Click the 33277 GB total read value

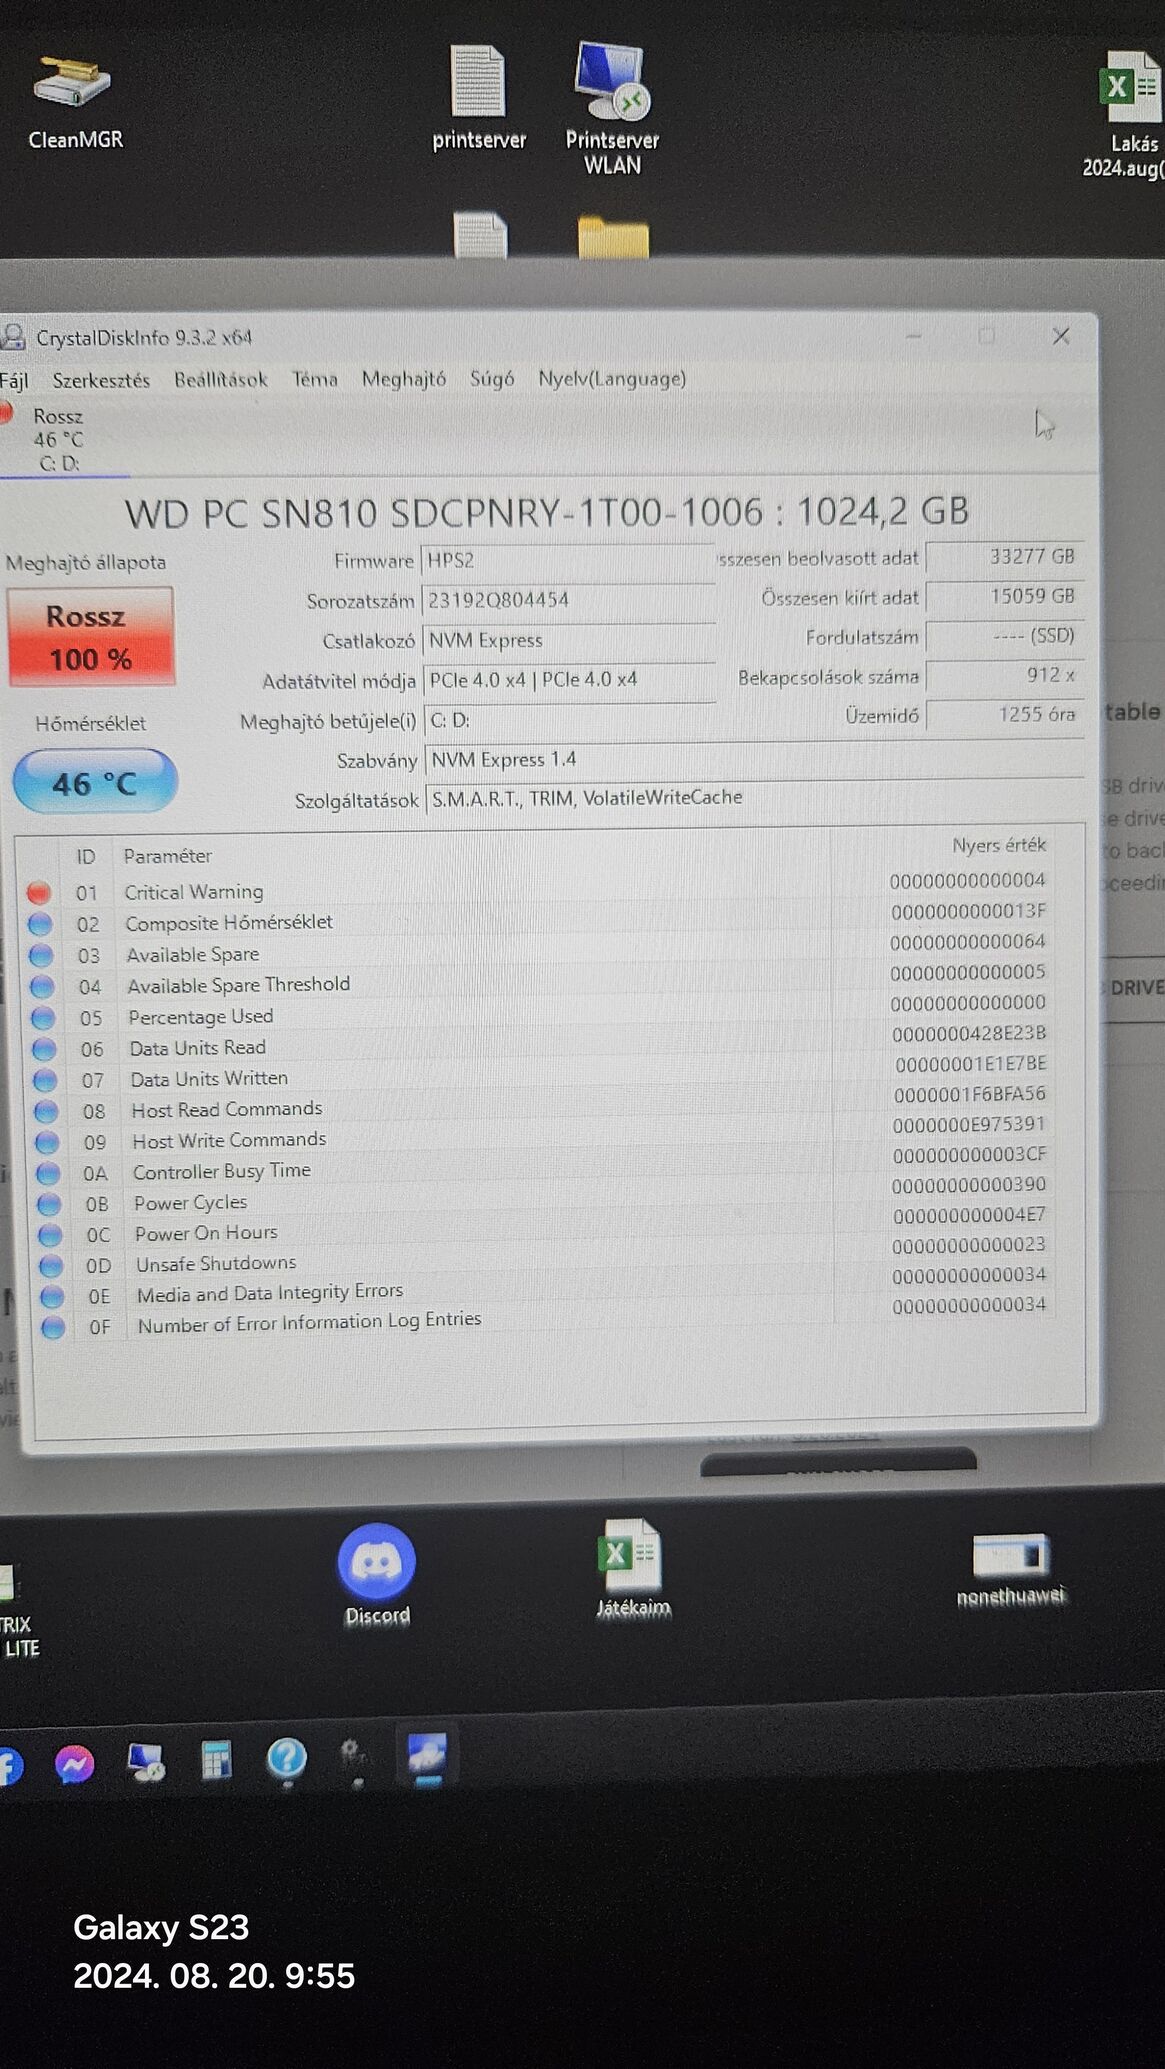tap(1004, 557)
